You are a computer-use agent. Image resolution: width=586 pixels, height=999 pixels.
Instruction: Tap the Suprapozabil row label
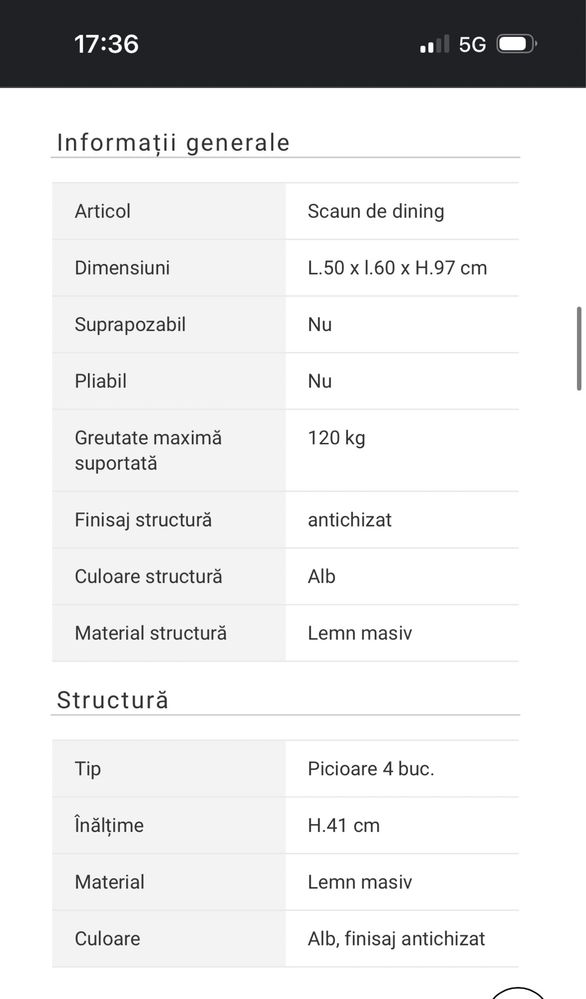coord(130,324)
